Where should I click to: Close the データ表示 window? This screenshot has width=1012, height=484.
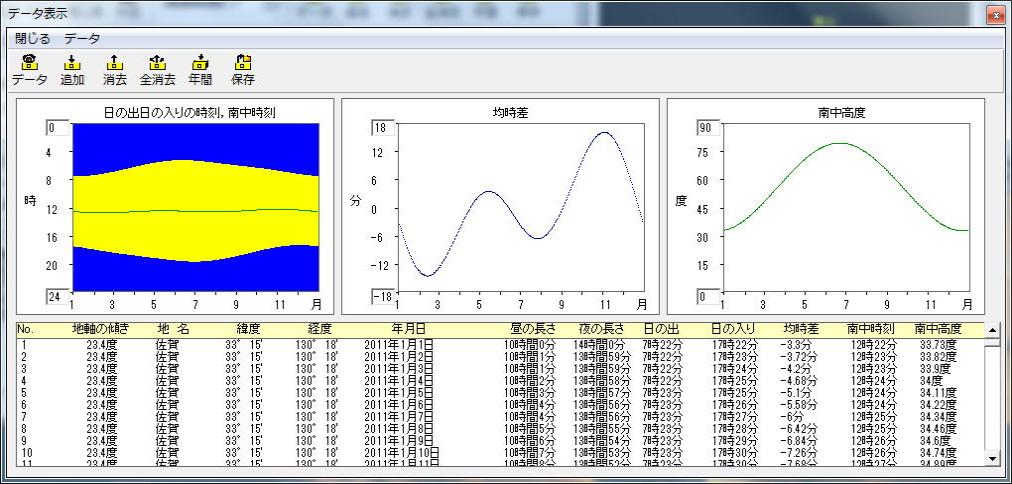pyautogui.click(x=994, y=14)
